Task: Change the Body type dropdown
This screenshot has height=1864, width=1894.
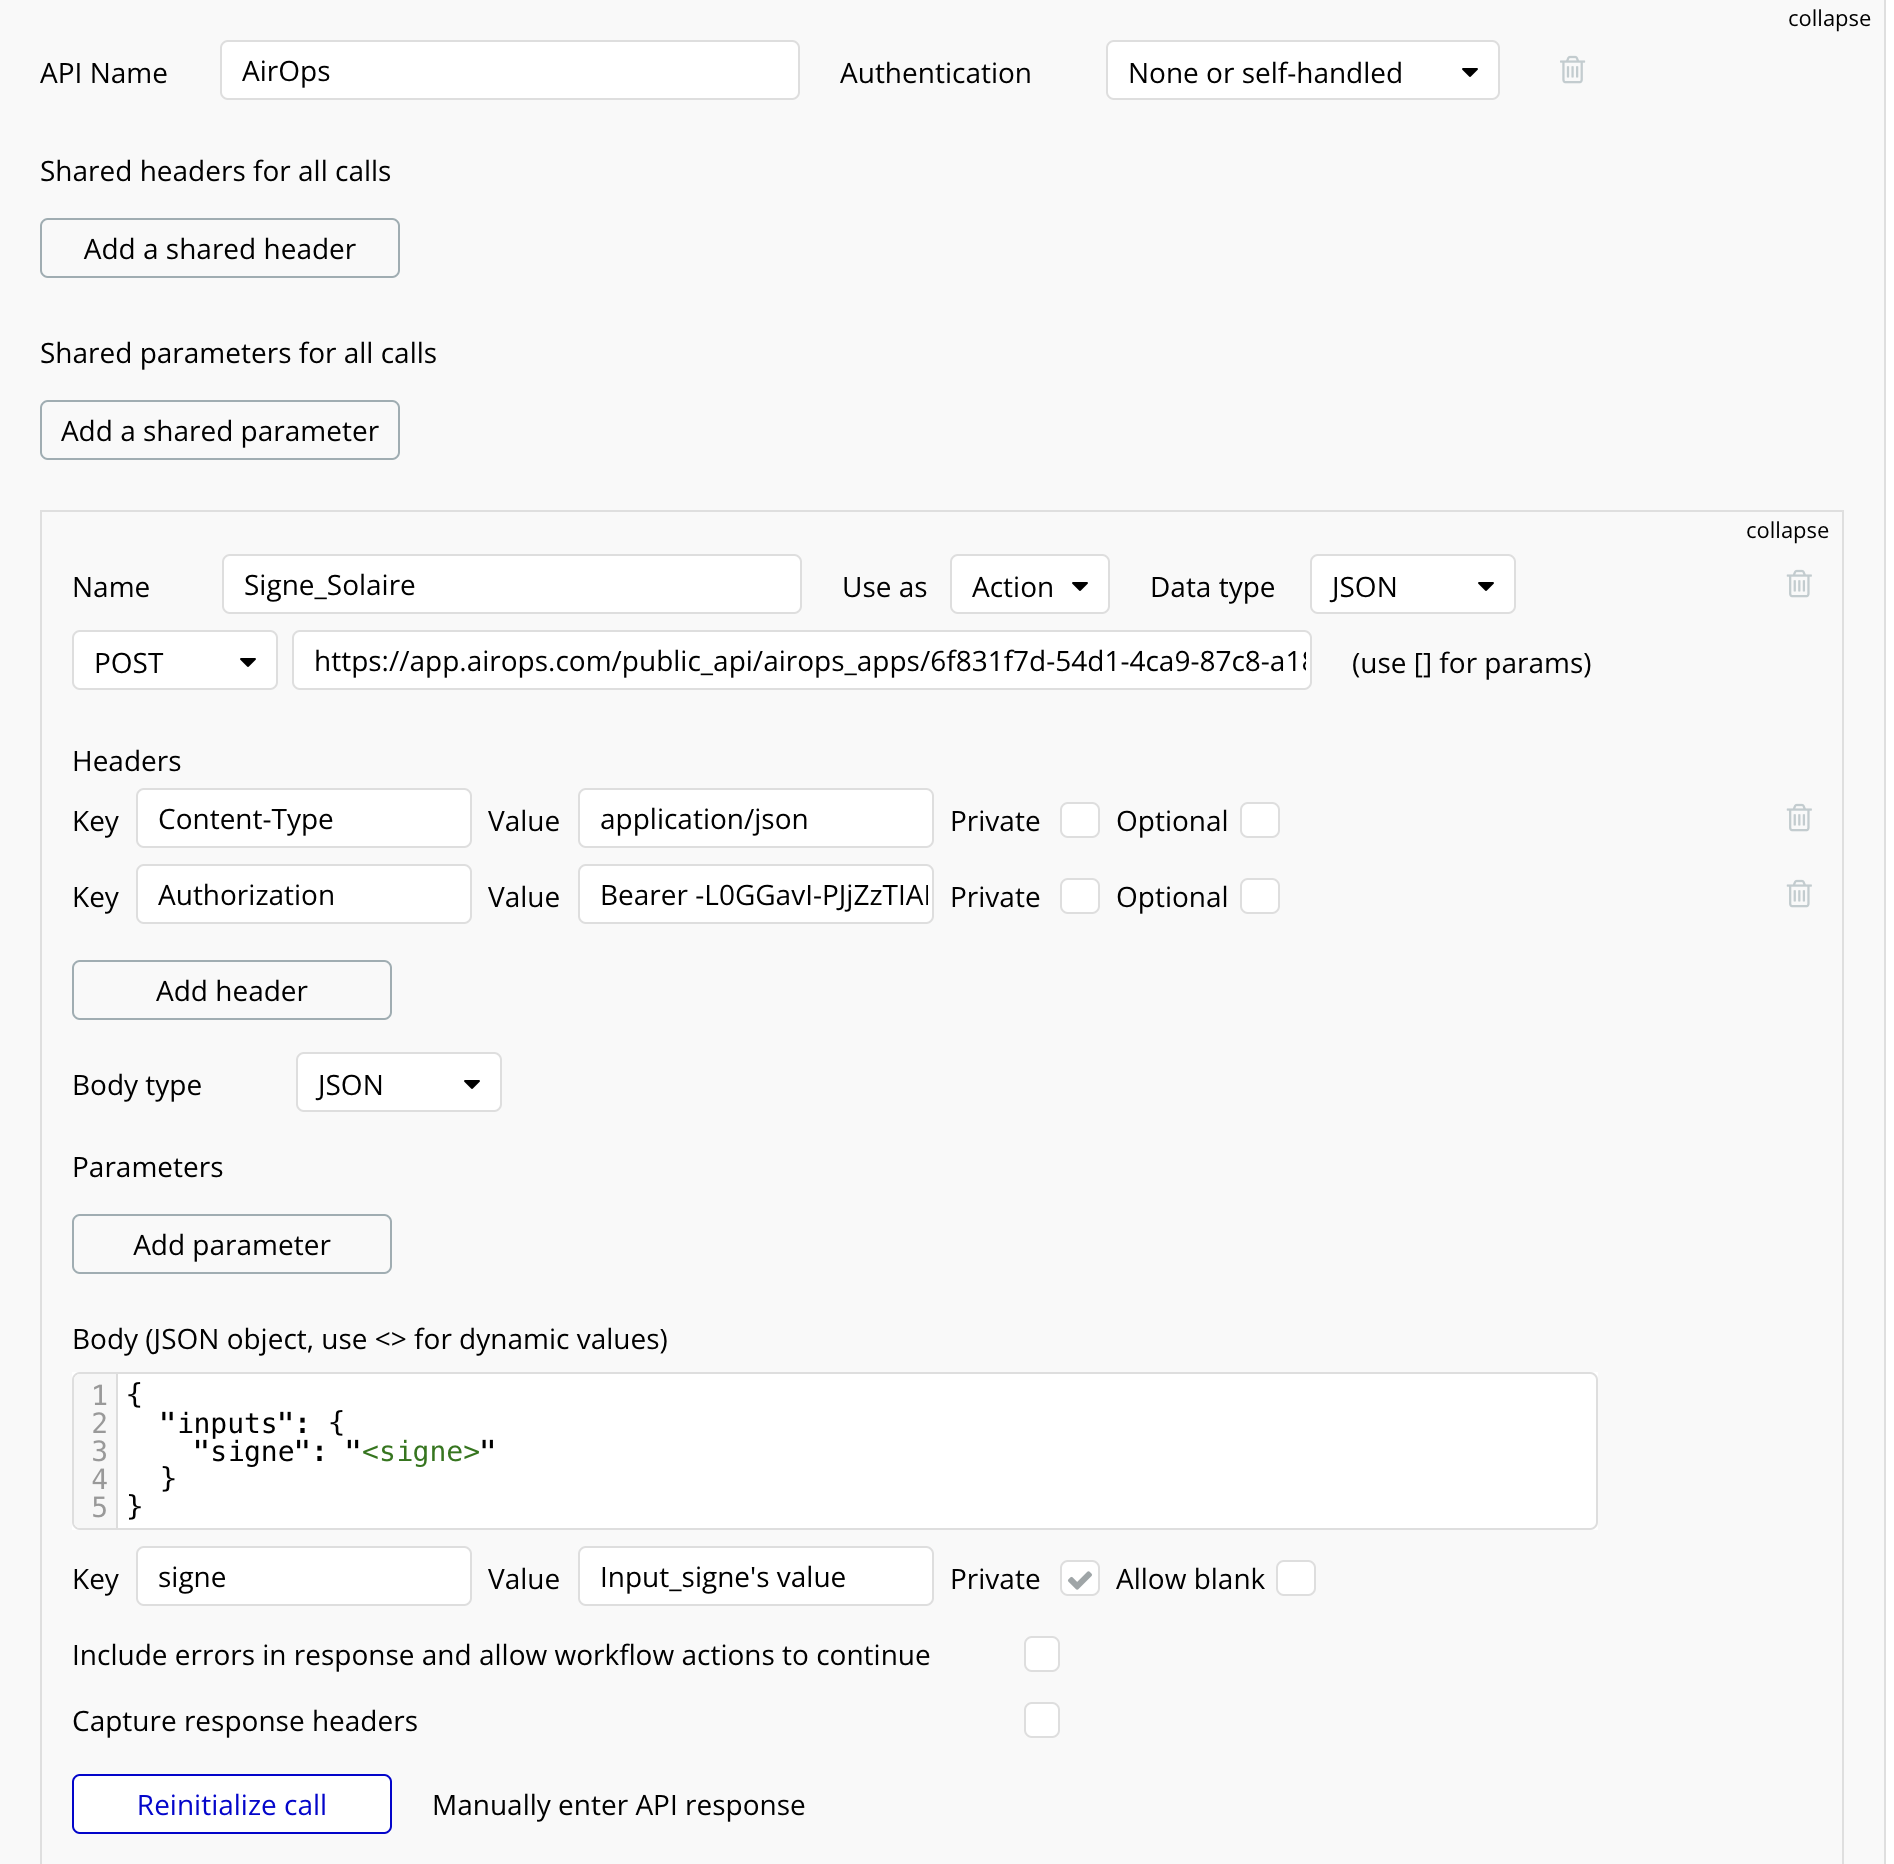Action: click(x=398, y=1083)
